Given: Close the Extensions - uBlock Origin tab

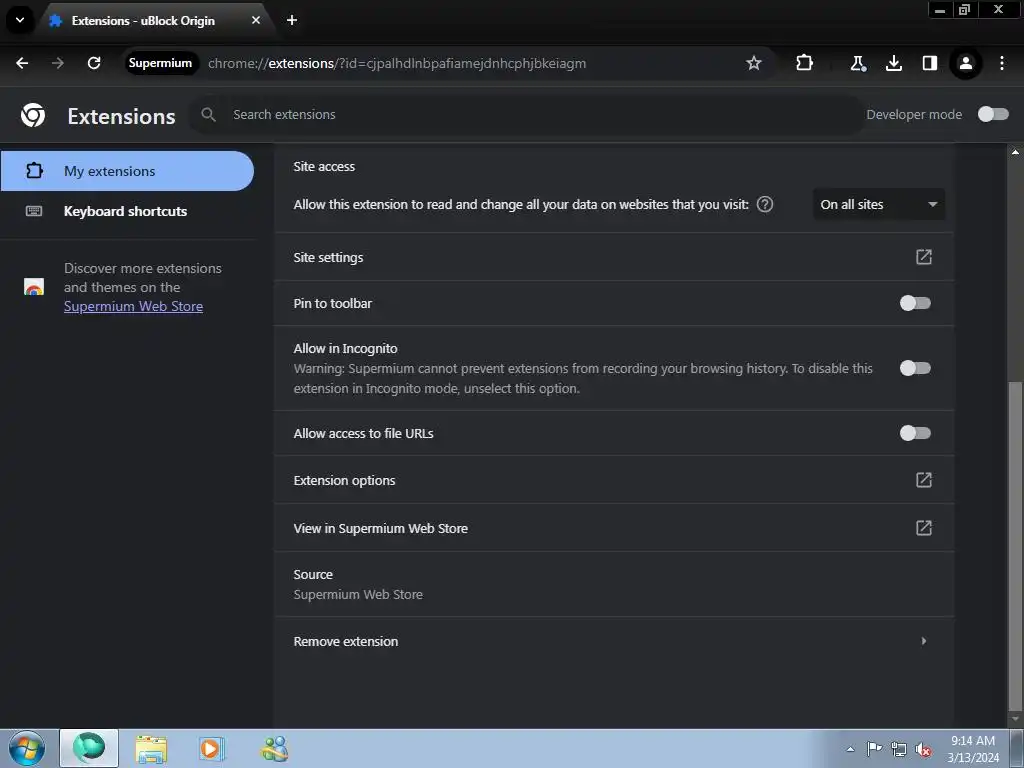Looking at the screenshot, I should 256,20.
